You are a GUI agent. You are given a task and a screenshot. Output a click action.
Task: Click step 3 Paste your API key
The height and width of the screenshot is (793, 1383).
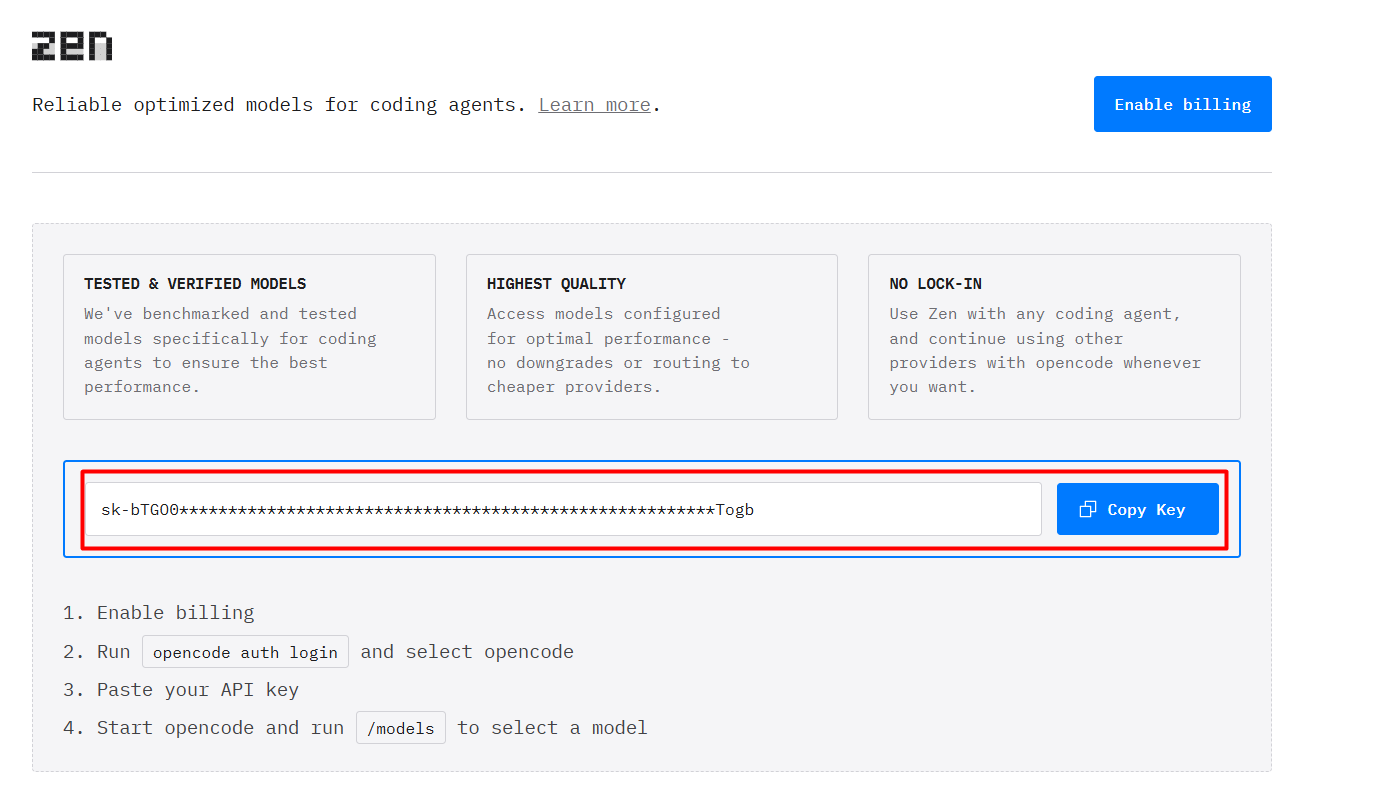point(197,690)
